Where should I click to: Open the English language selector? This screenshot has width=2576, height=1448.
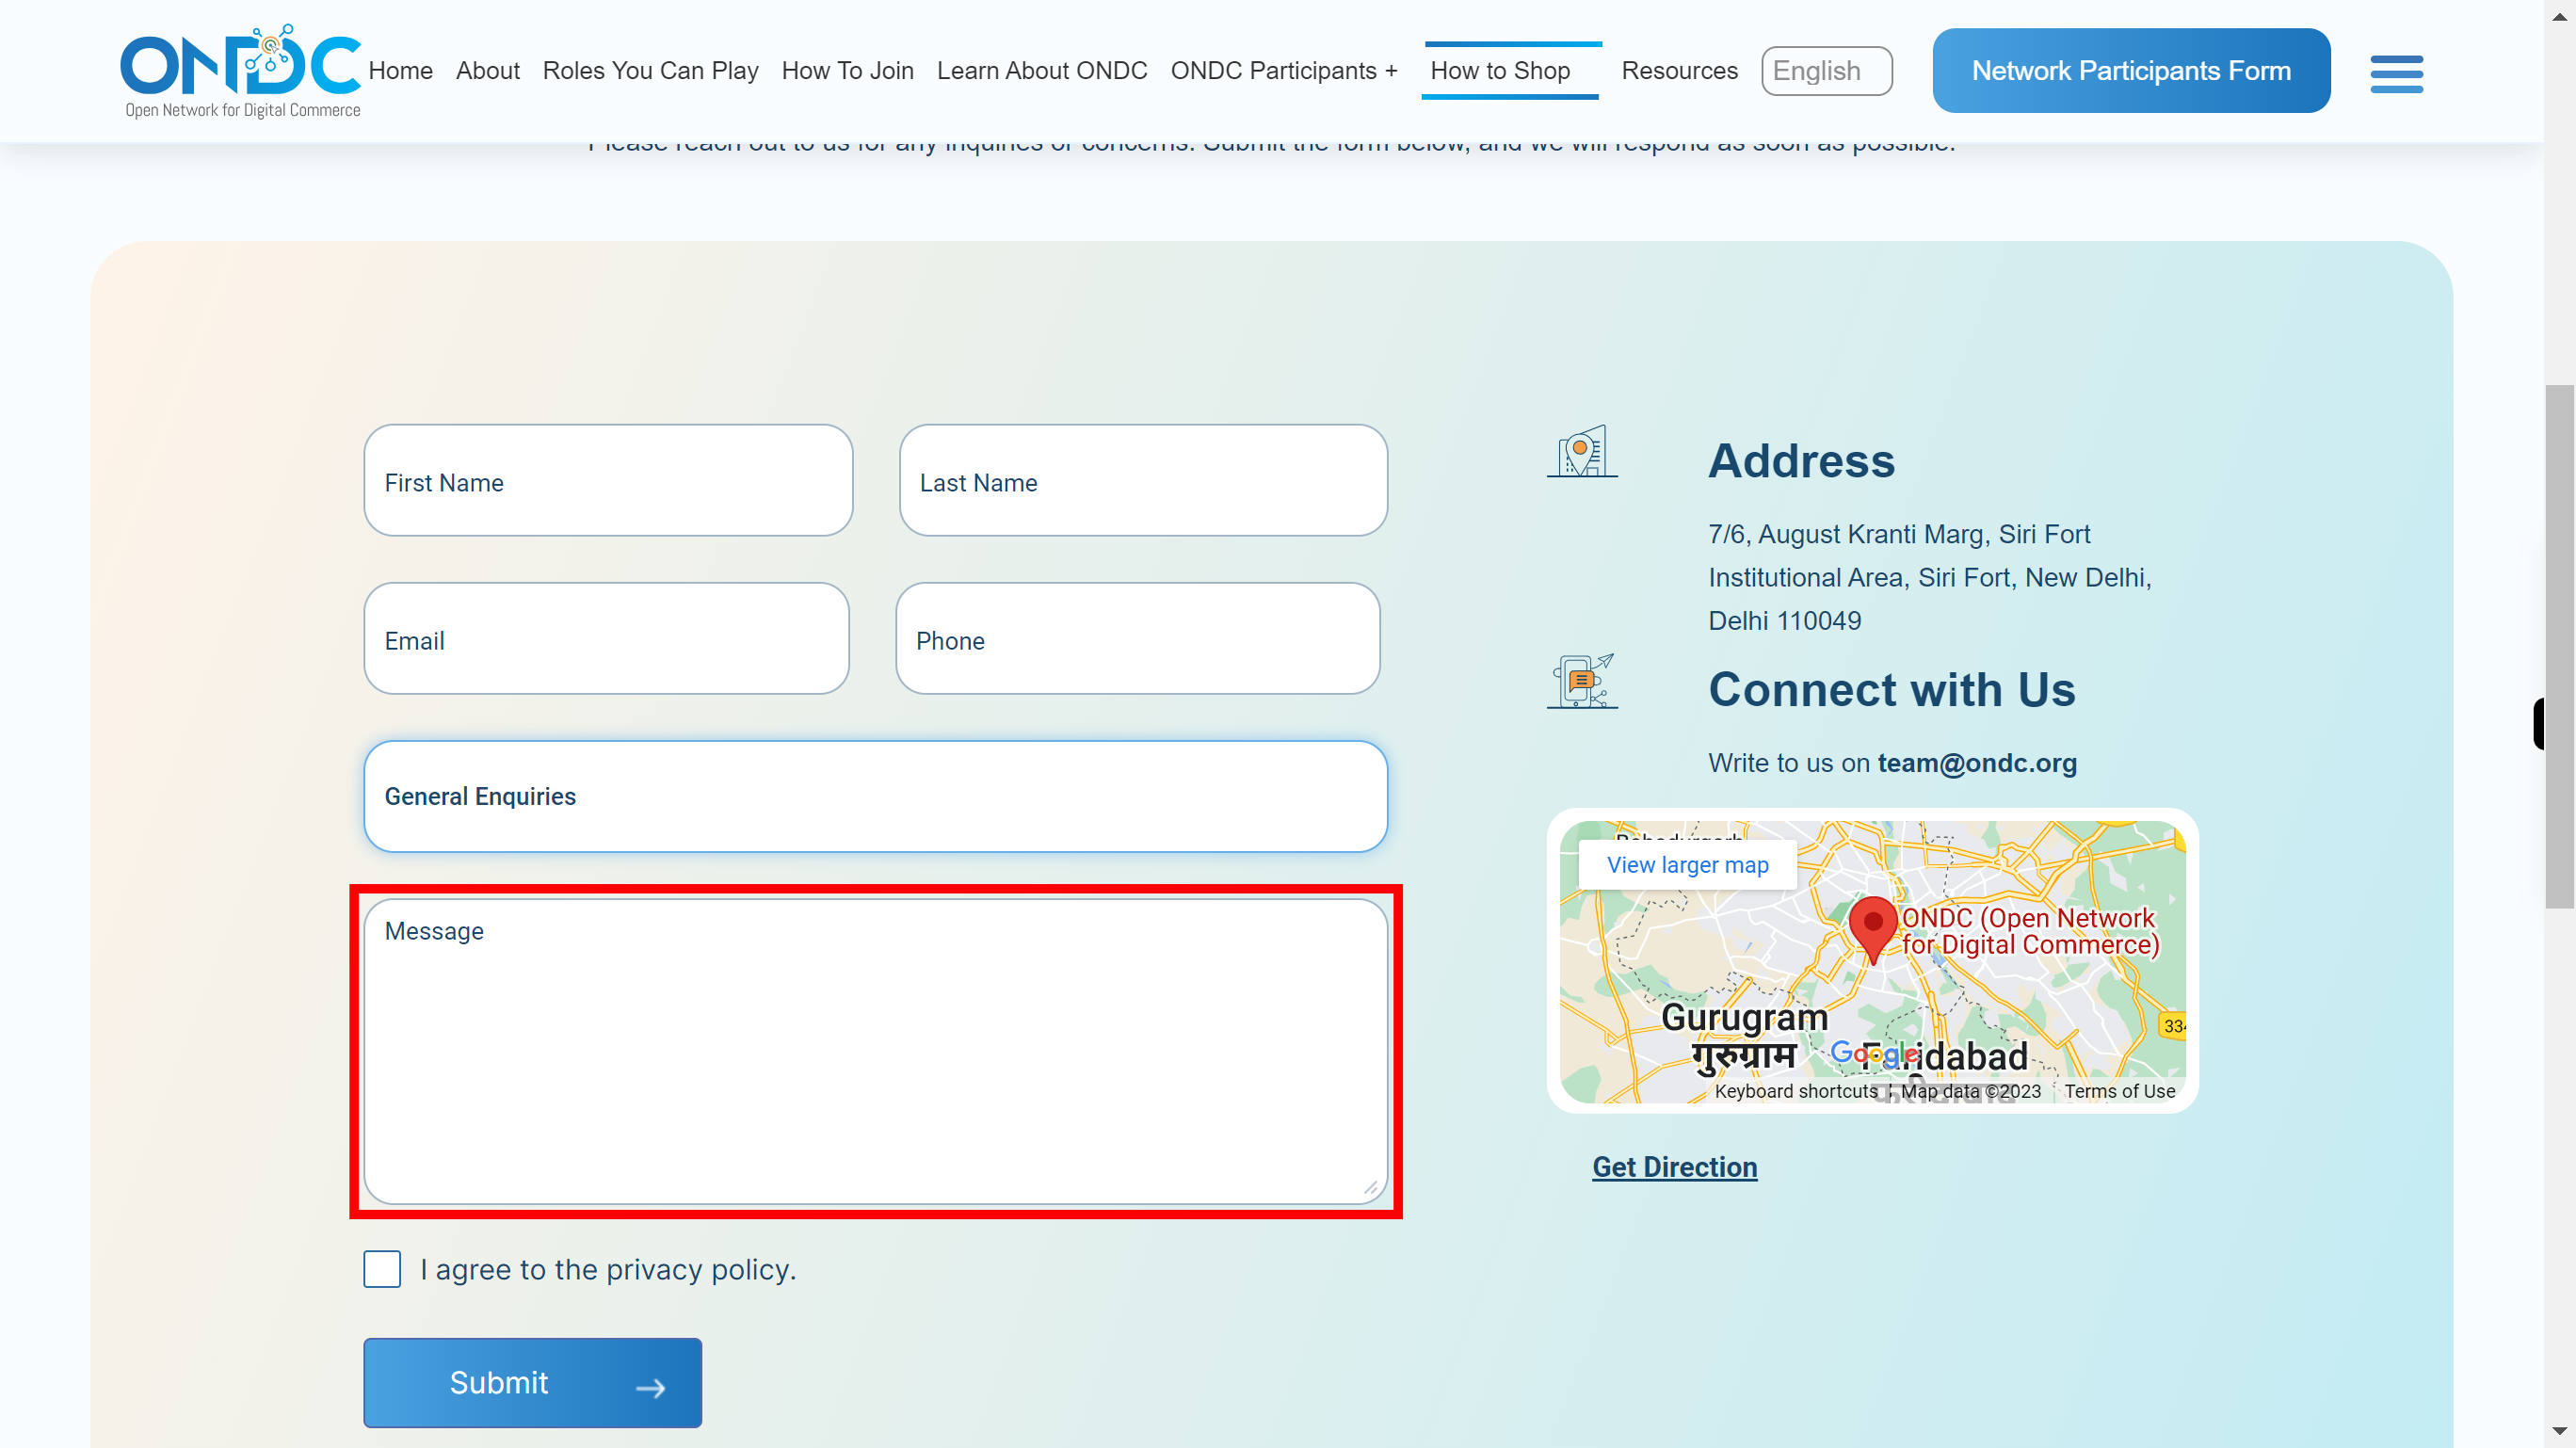point(1827,71)
